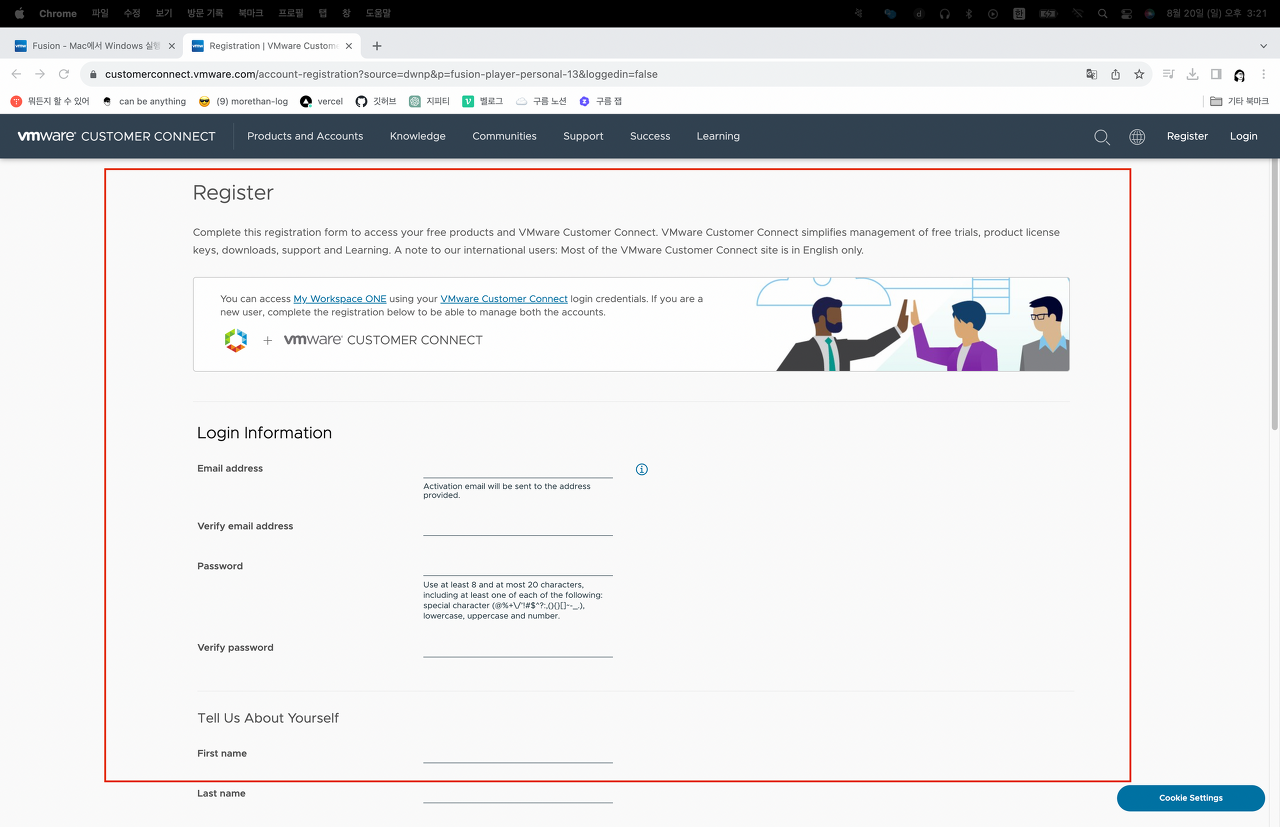Click the translate page icon
The width and height of the screenshot is (1280, 827).
[1091, 74]
